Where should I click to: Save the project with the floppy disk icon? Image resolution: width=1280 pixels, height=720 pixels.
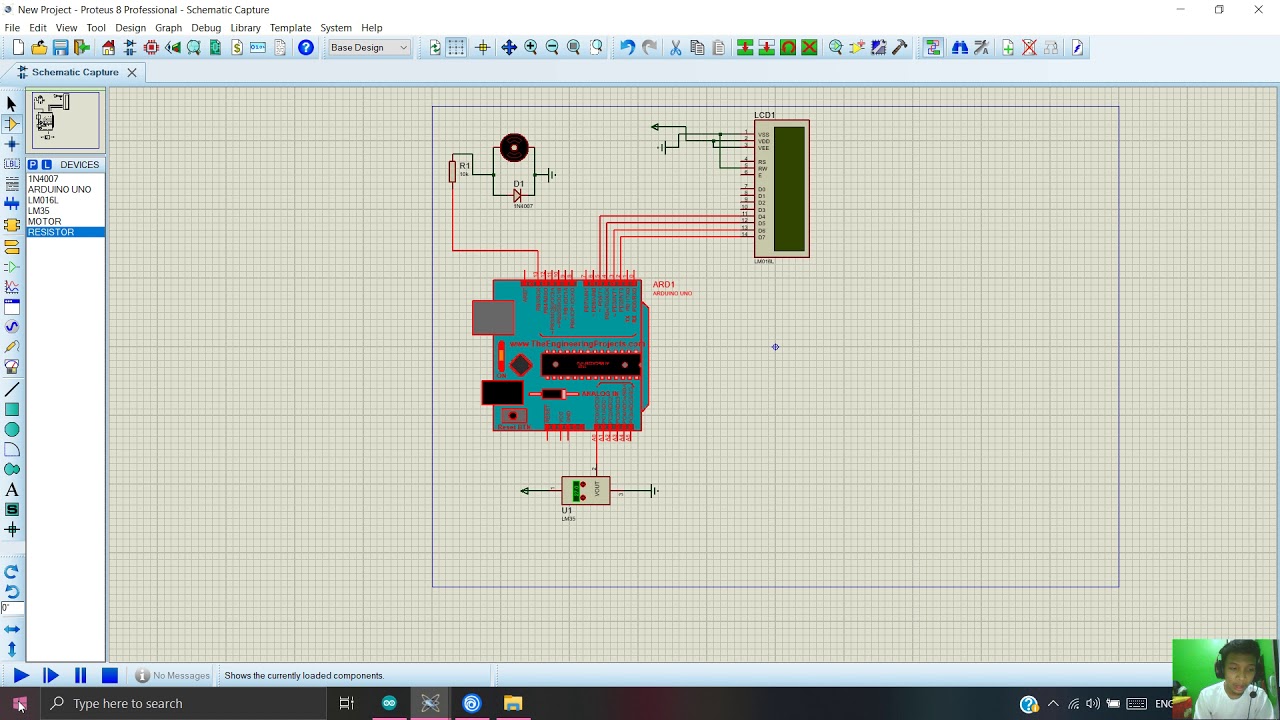60,48
